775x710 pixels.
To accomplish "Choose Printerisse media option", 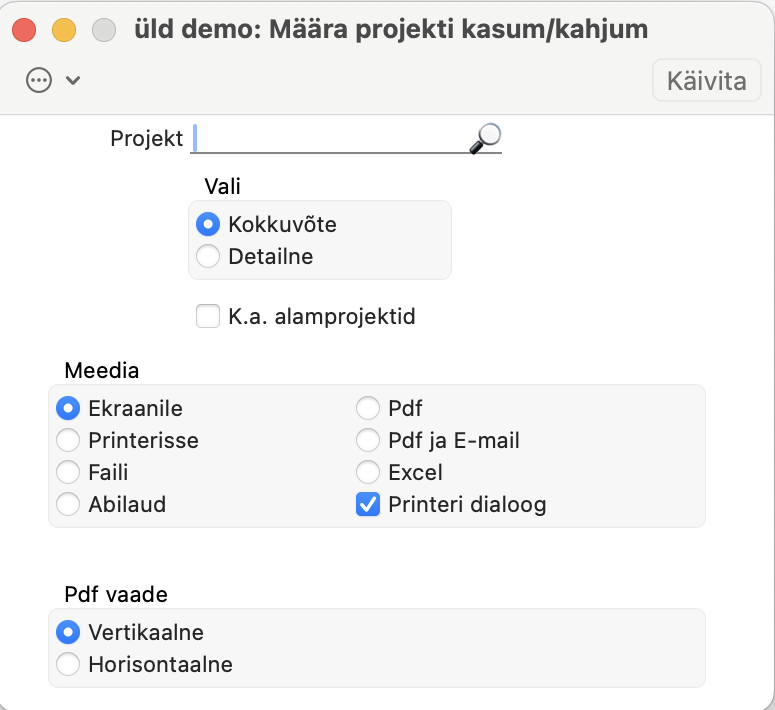I will pos(68,440).
